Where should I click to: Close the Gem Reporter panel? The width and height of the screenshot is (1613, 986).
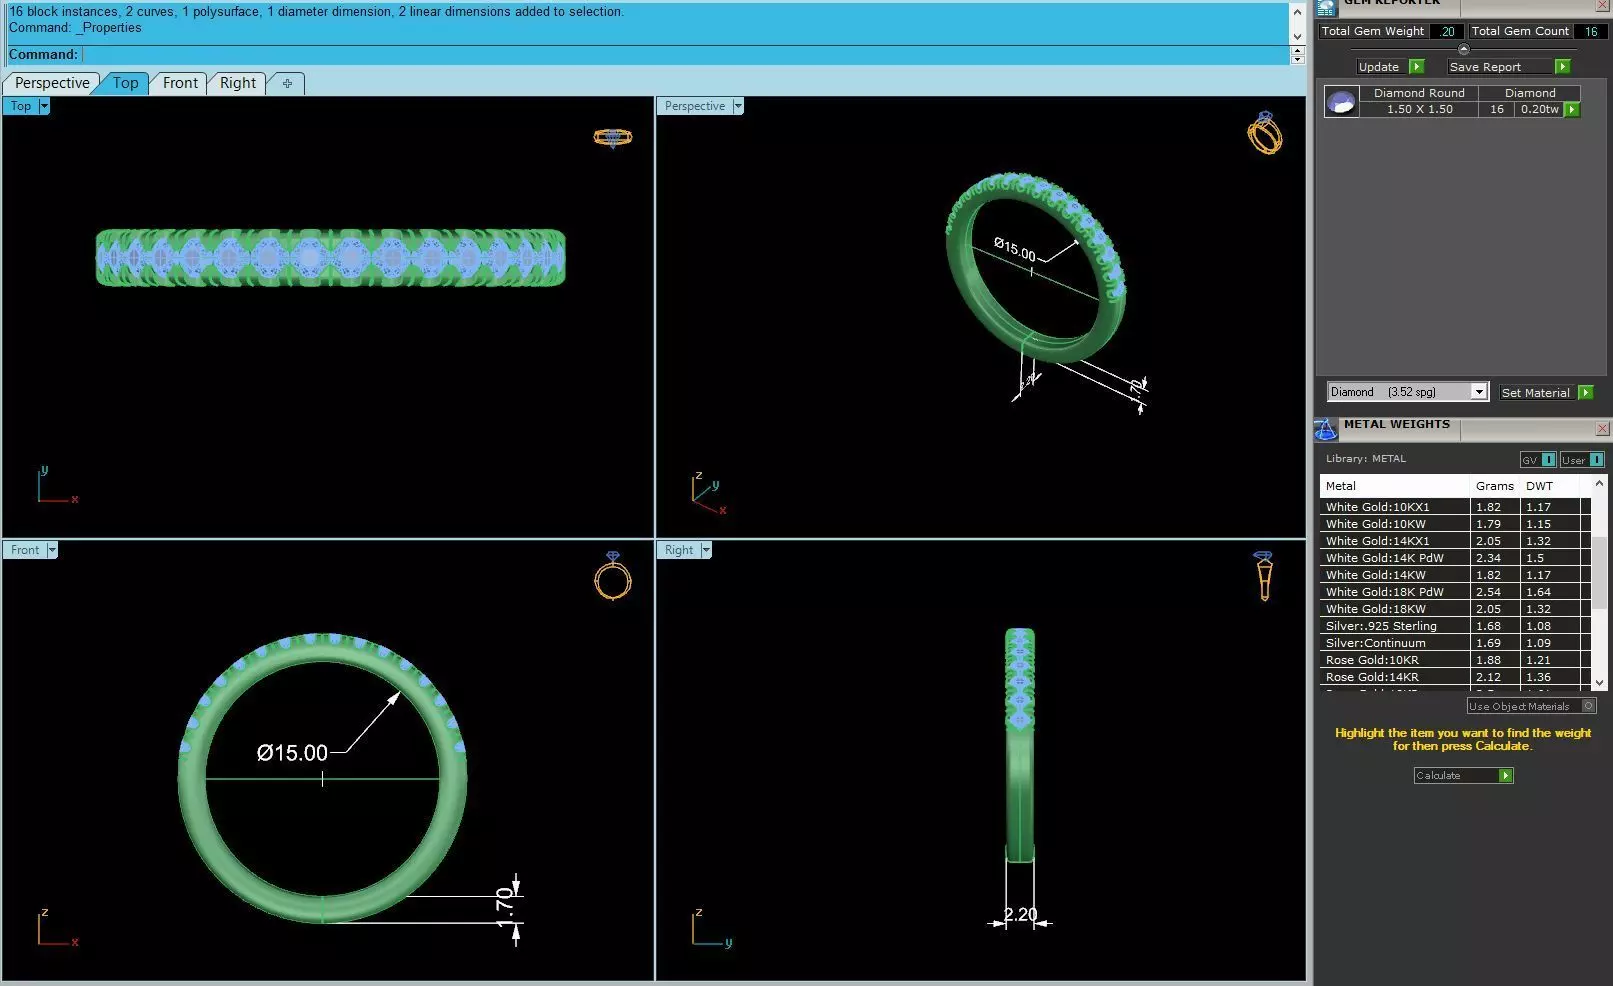pyautogui.click(x=1602, y=7)
